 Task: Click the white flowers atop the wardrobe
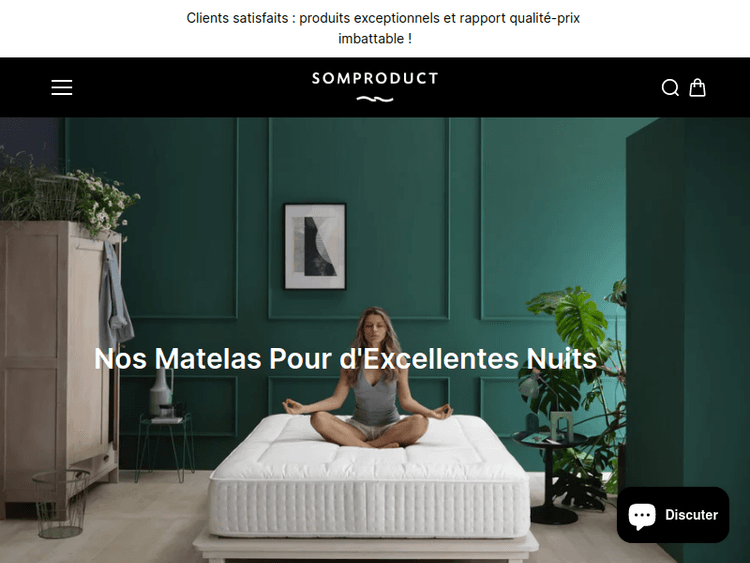(x=103, y=199)
